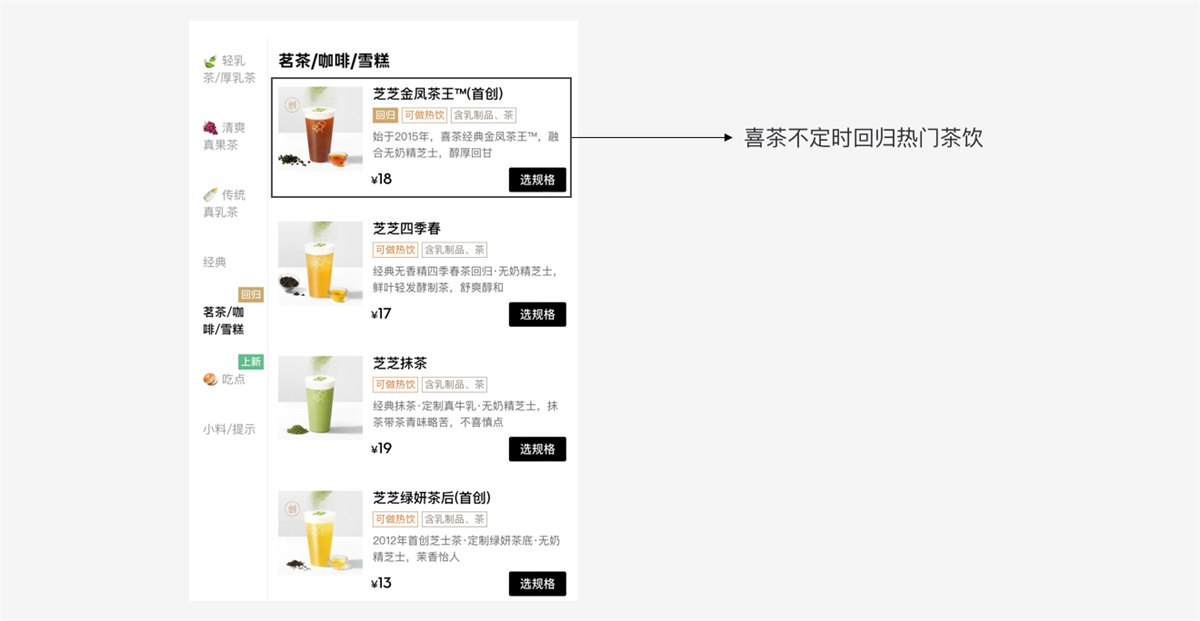Select the green leaf icon beside 轻乳茶/厚乳茶
The width and height of the screenshot is (1200, 621).
tap(210, 60)
